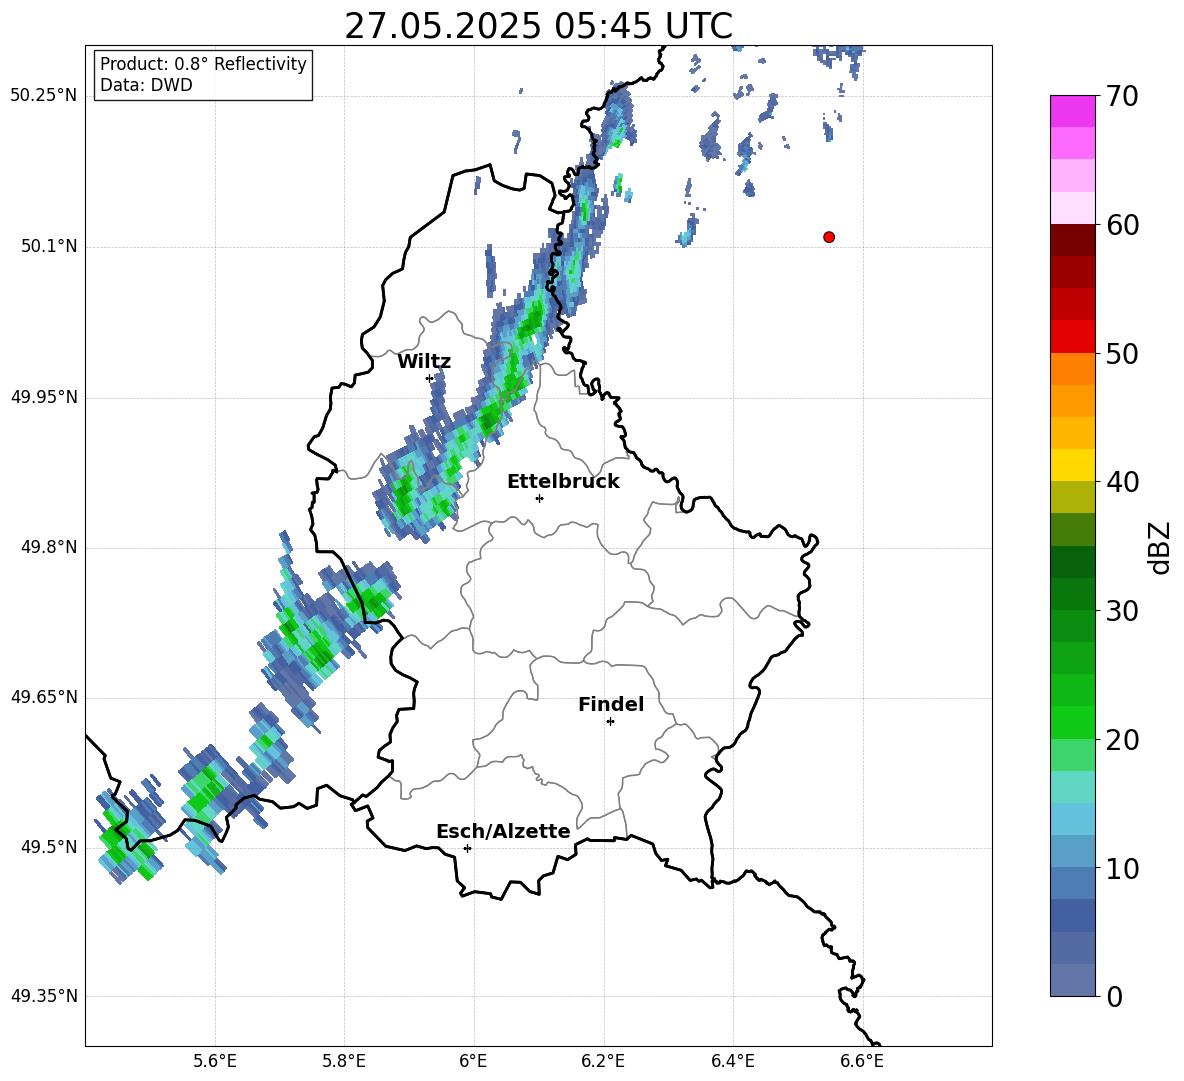Click the 49.95°N latitude tick label
1184x1081 pixels.
pos(44,397)
